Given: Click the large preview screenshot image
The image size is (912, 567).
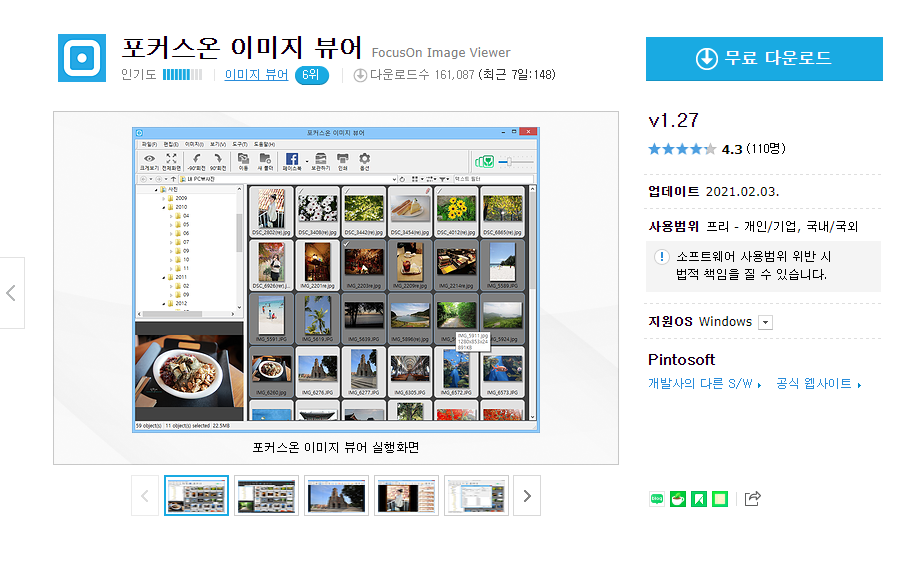Looking at the screenshot, I should click(336, 280).
